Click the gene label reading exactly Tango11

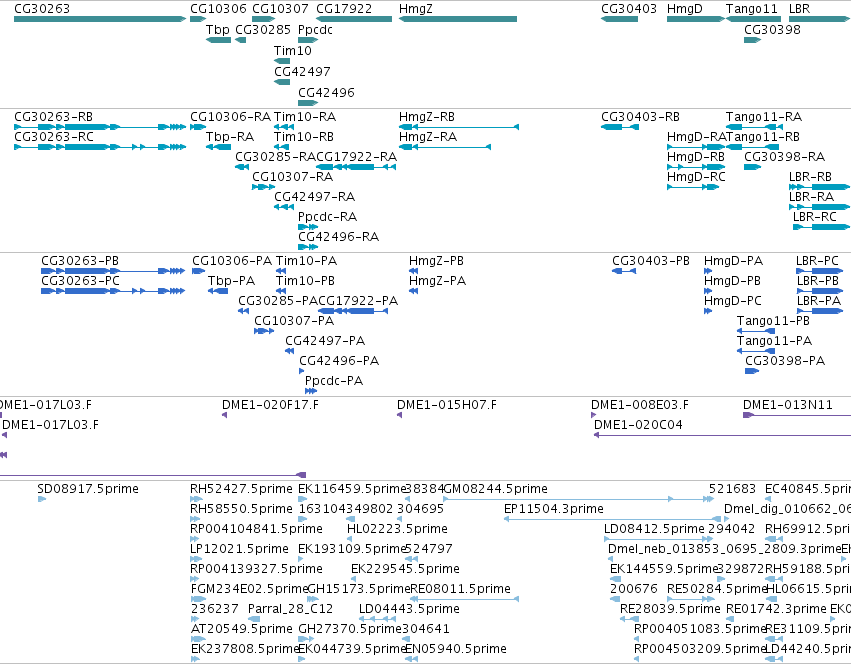click(x=752, y=9)
